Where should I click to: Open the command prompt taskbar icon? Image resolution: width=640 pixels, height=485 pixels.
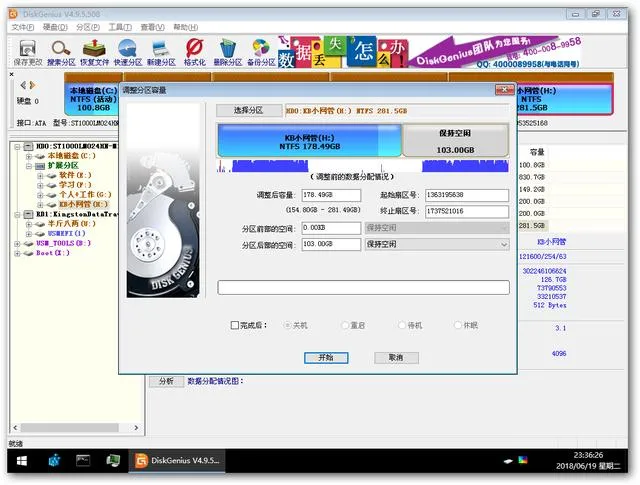coord(83,461)
